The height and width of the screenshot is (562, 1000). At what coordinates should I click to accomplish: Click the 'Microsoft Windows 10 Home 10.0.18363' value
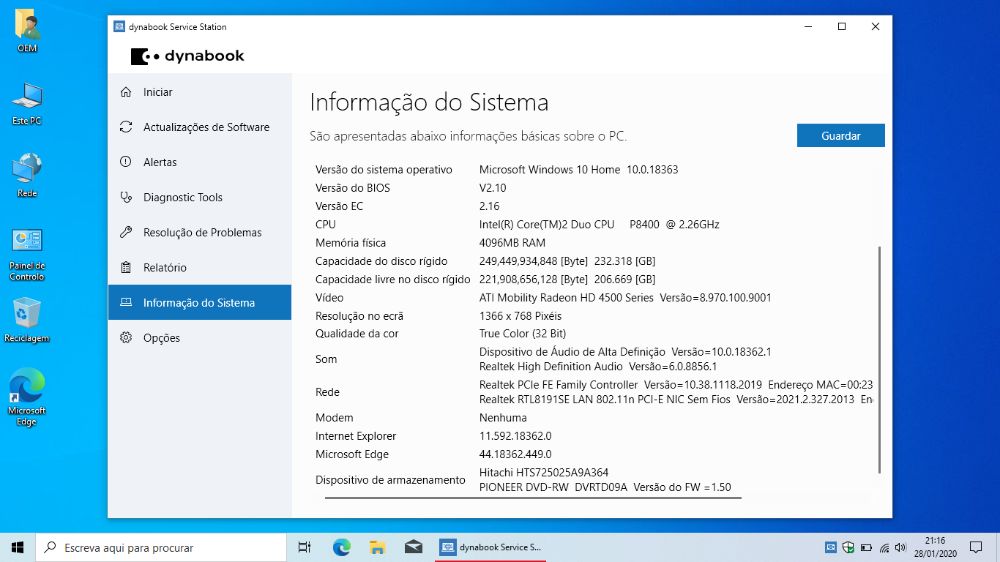(x=578, y=170)
